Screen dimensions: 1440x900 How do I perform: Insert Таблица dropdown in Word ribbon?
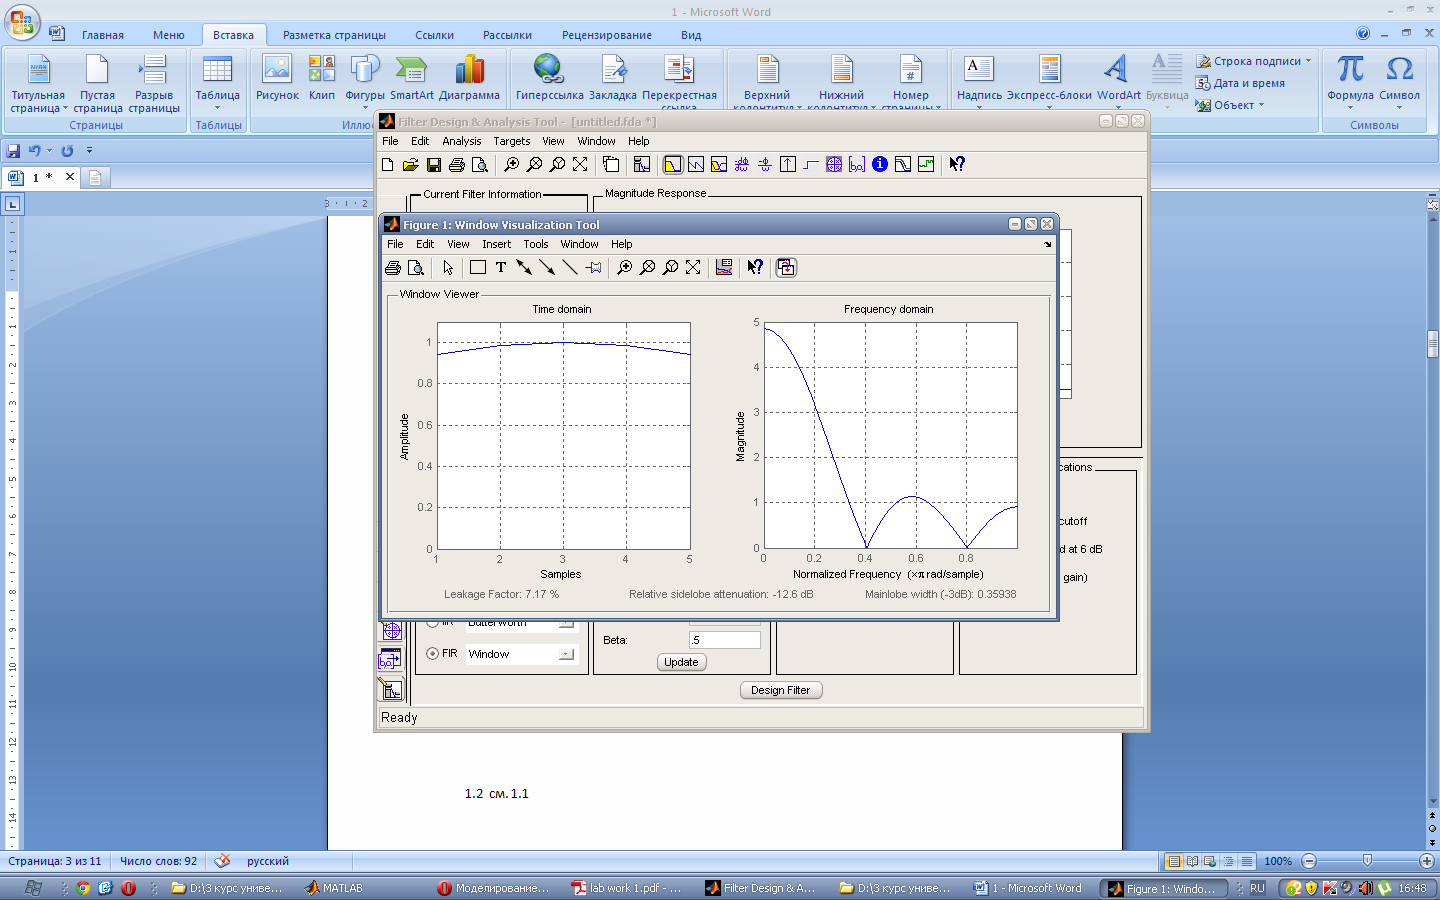pos(217,82)
